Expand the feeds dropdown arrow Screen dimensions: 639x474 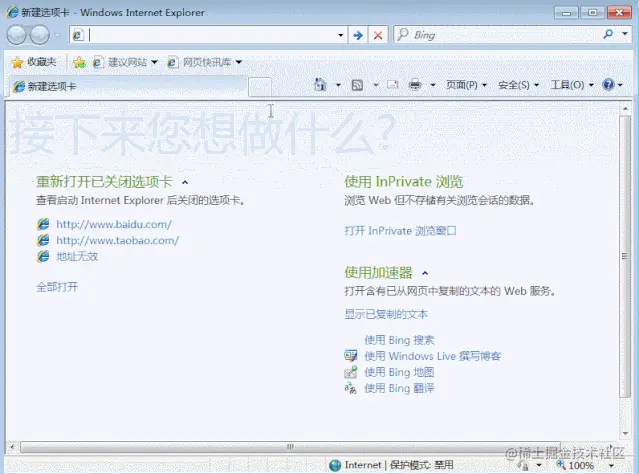coord(376,85)
